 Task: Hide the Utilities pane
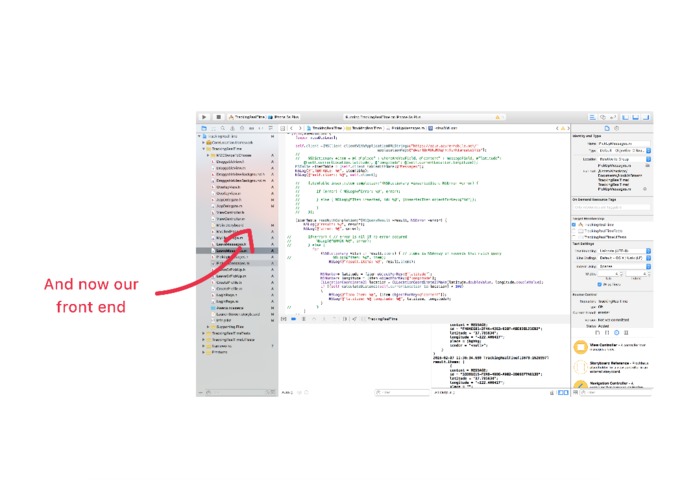click(x=646, y=117)
